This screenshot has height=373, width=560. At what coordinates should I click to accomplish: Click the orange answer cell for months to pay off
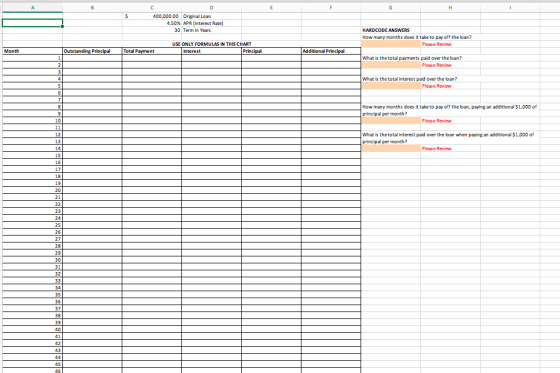pyautogui.click(x=390, y=44)
